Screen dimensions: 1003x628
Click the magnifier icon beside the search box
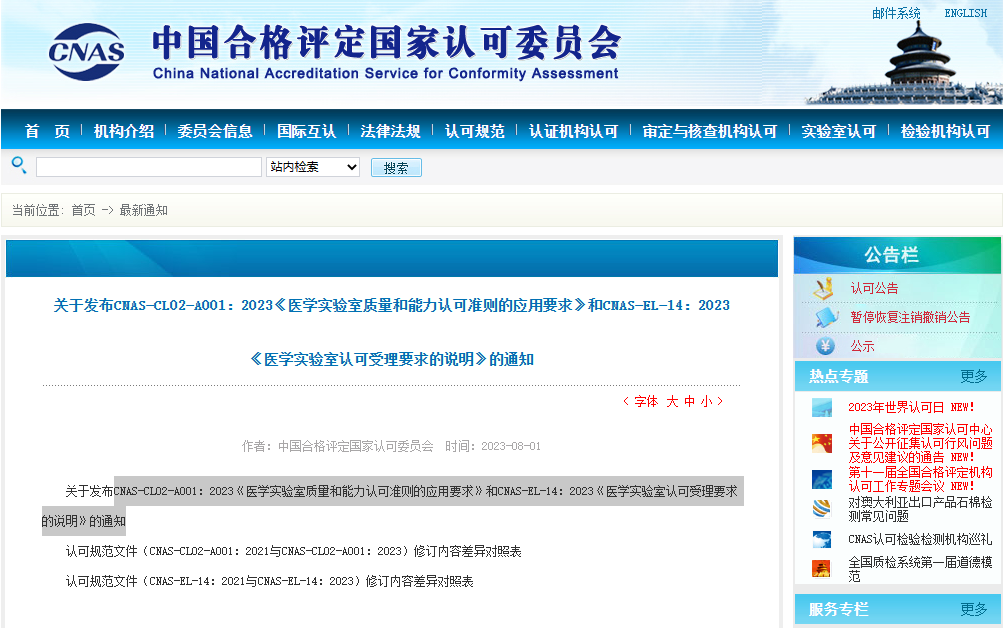[18, 165]
